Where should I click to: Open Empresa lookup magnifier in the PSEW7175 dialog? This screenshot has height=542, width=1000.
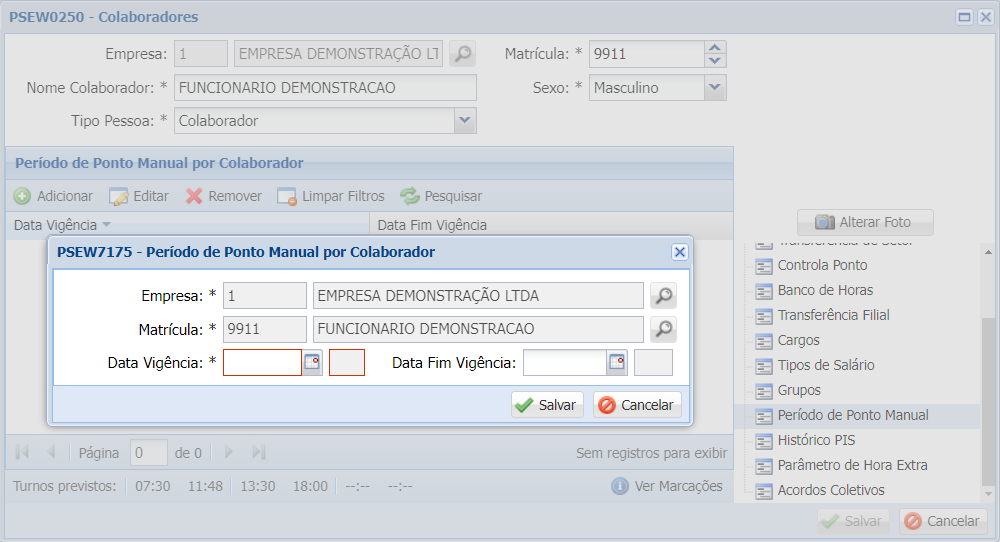click(663, 296)
